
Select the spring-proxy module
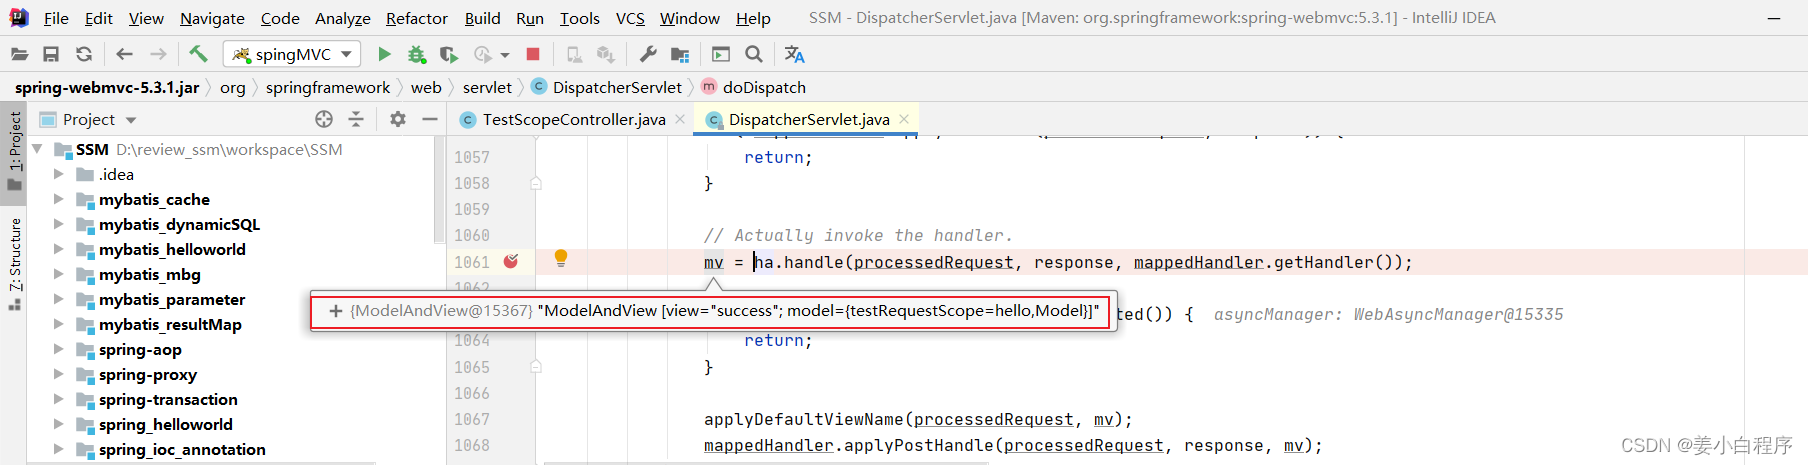point(147,375)
